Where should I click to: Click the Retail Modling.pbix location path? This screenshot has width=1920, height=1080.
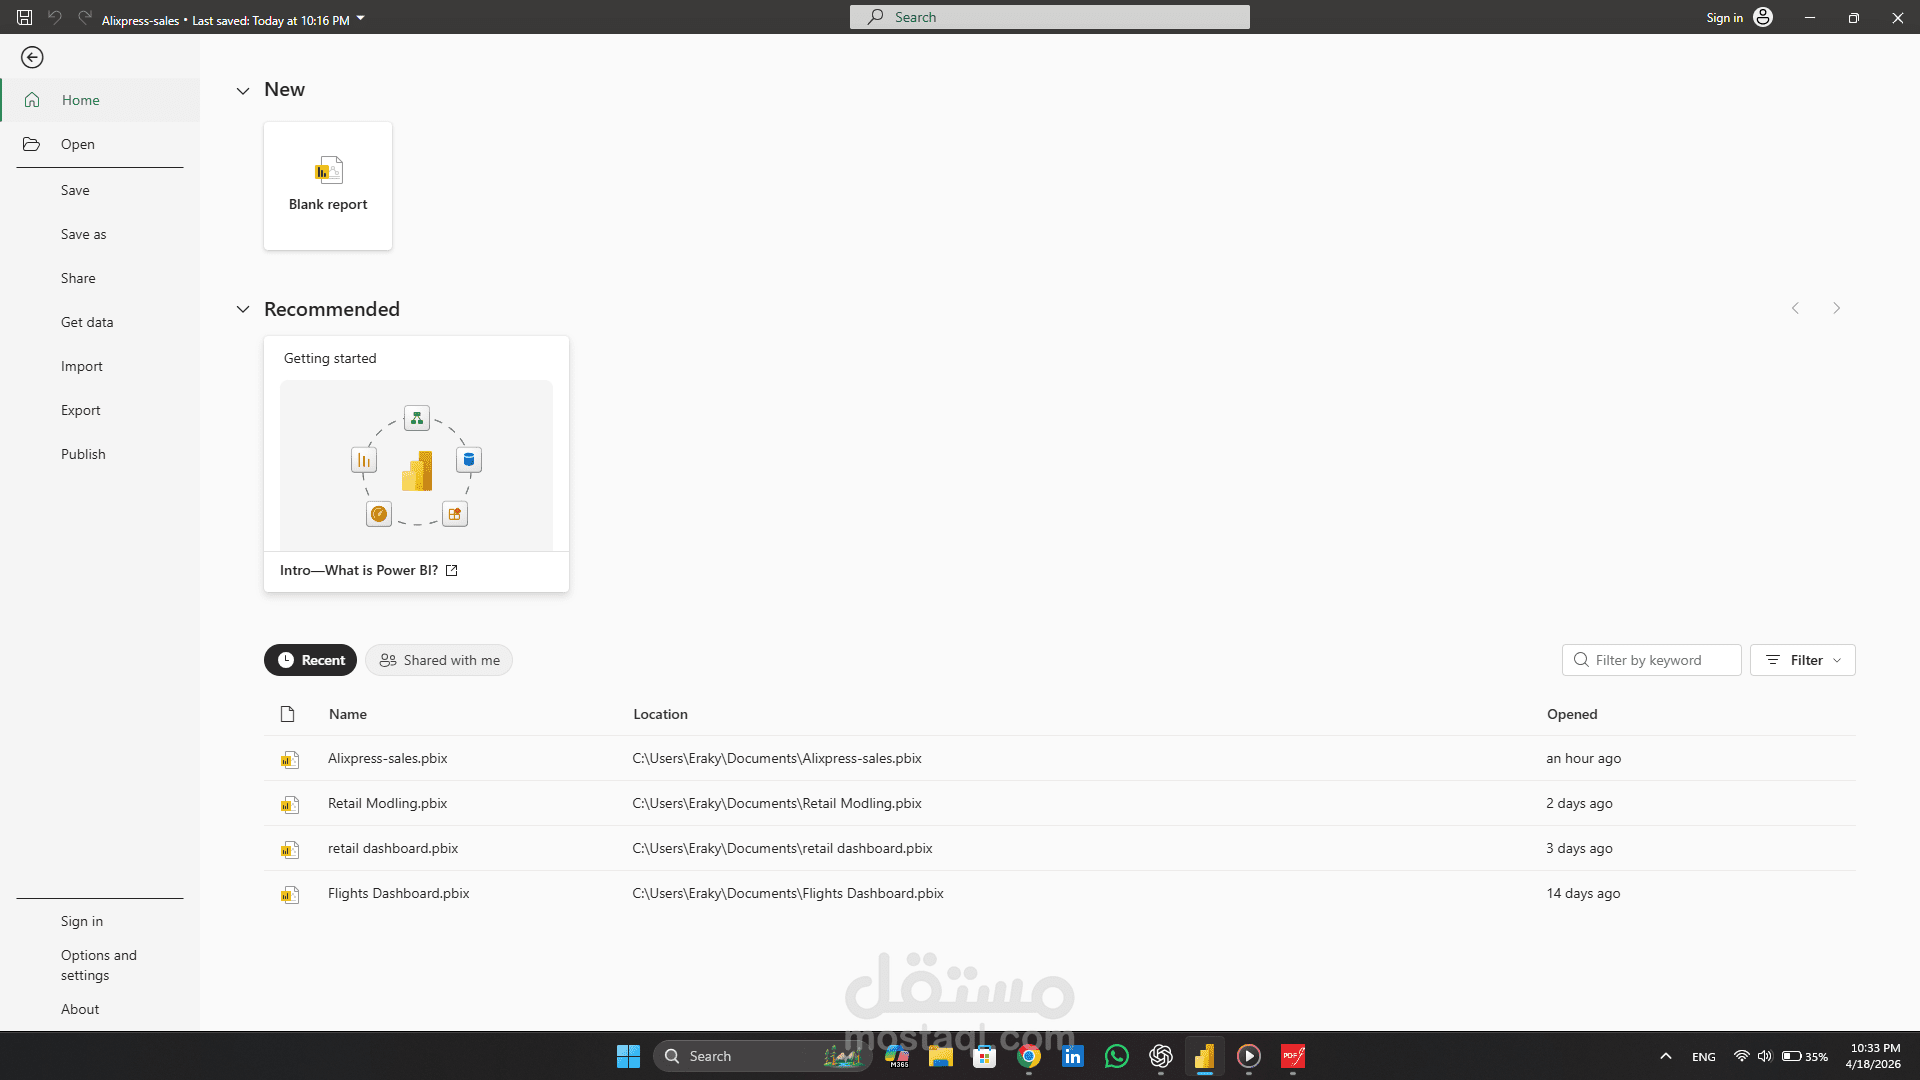click(x=777, y=803)
